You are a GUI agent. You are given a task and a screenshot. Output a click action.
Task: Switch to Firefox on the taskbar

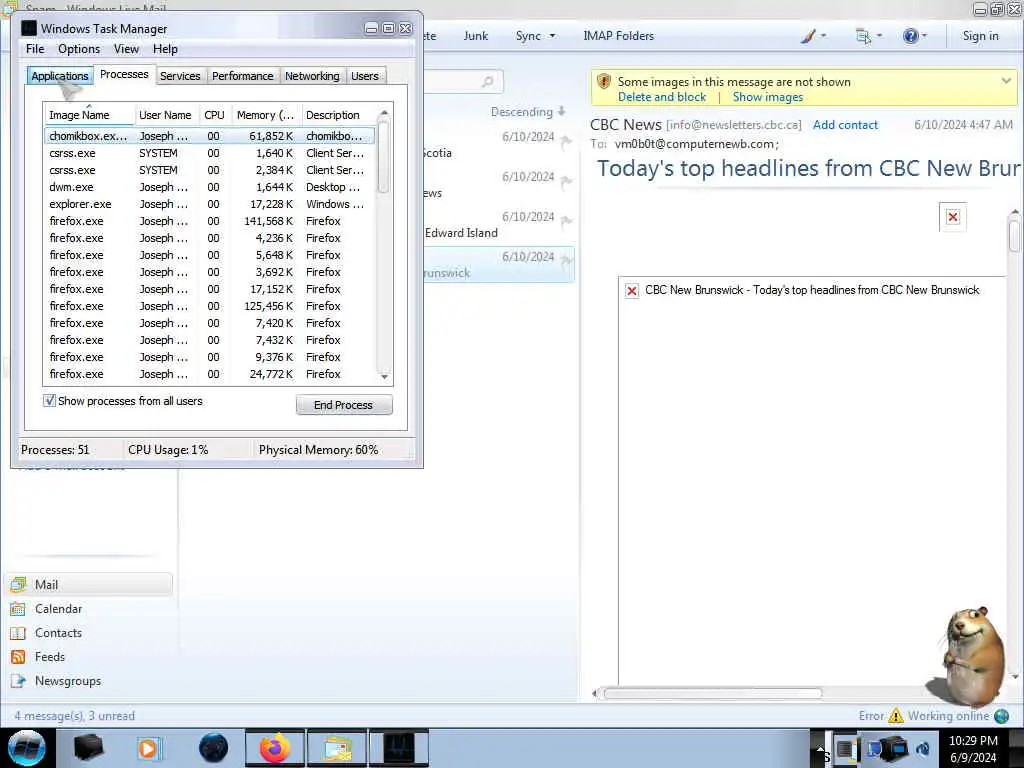click(x=275, y=748)
